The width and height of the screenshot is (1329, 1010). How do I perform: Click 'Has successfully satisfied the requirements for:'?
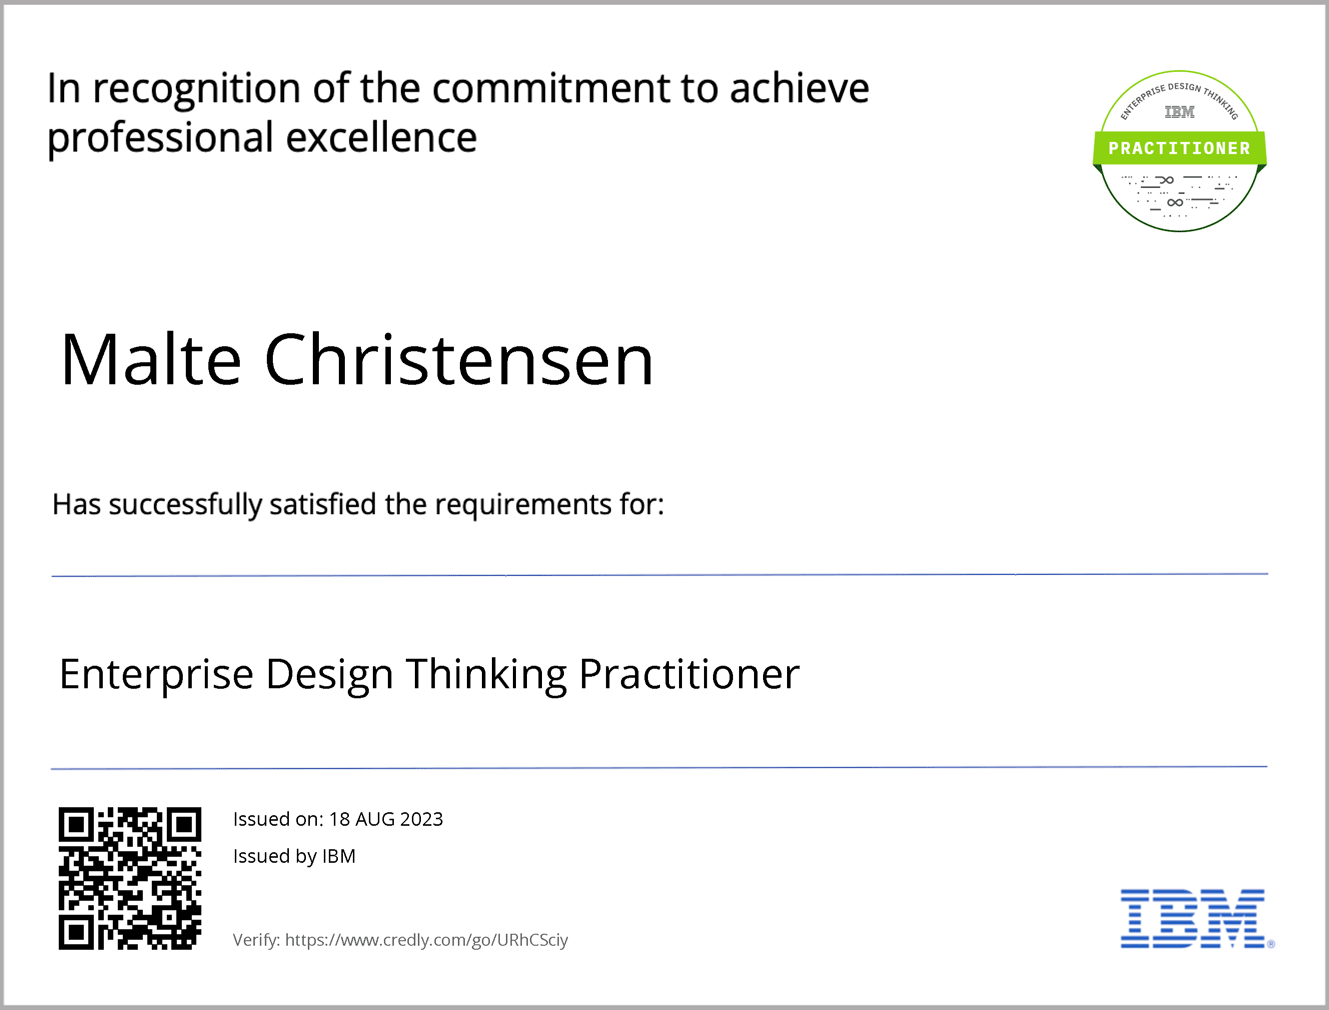pyautogui.click(x=358, y=504)
